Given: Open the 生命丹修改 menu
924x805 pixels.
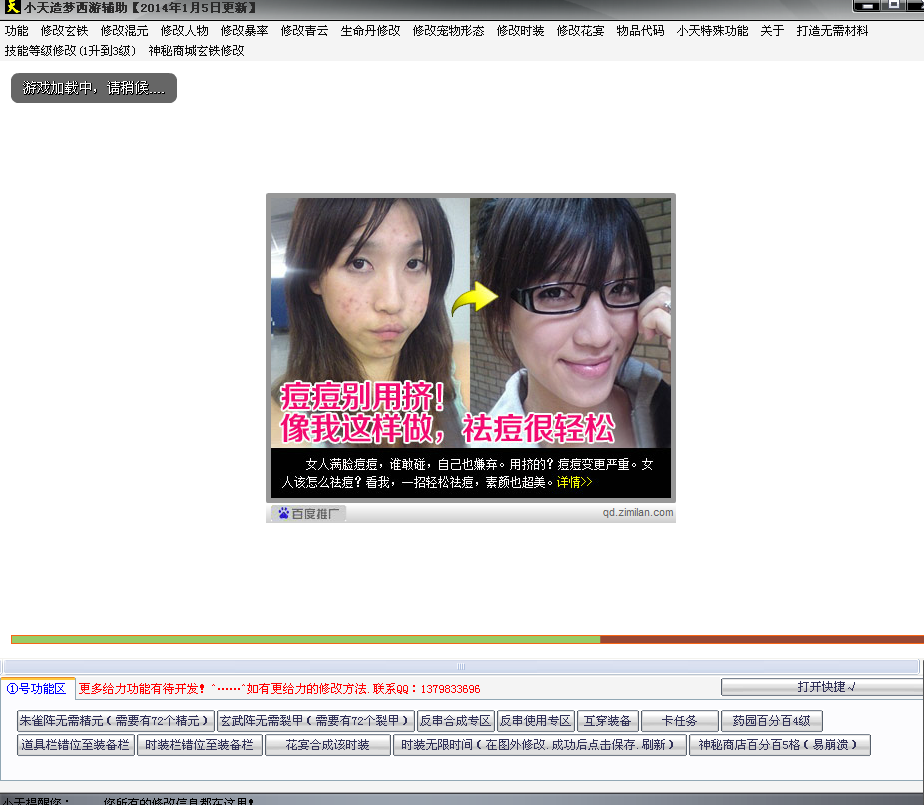Looking at the screenshot, I should 371,31.
